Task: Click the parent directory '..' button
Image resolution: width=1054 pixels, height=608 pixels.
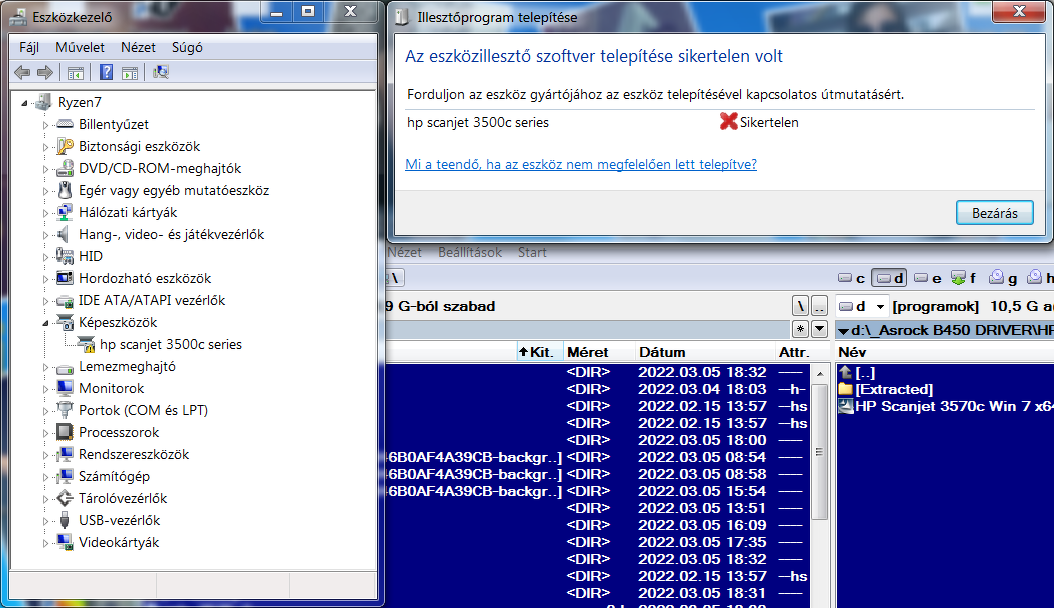Action: point(819,306)
